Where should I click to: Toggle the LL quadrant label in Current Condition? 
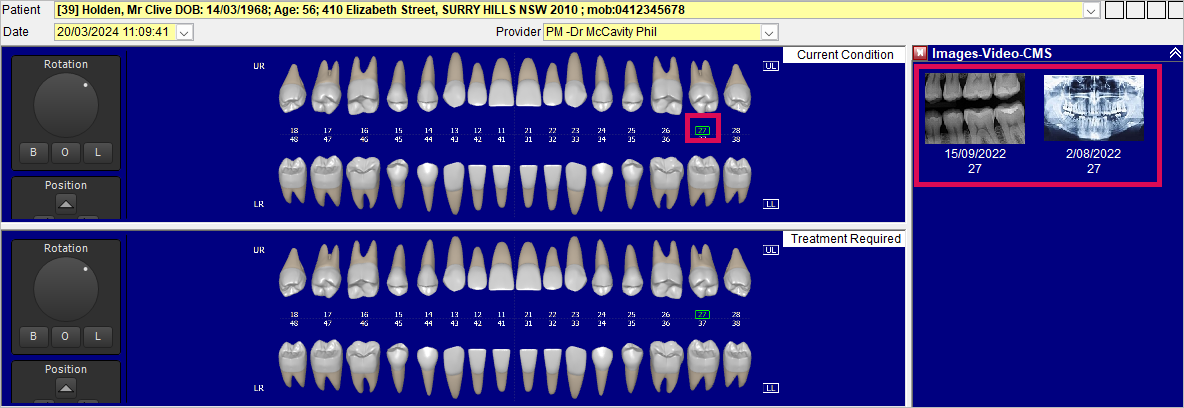click(771, 203)
